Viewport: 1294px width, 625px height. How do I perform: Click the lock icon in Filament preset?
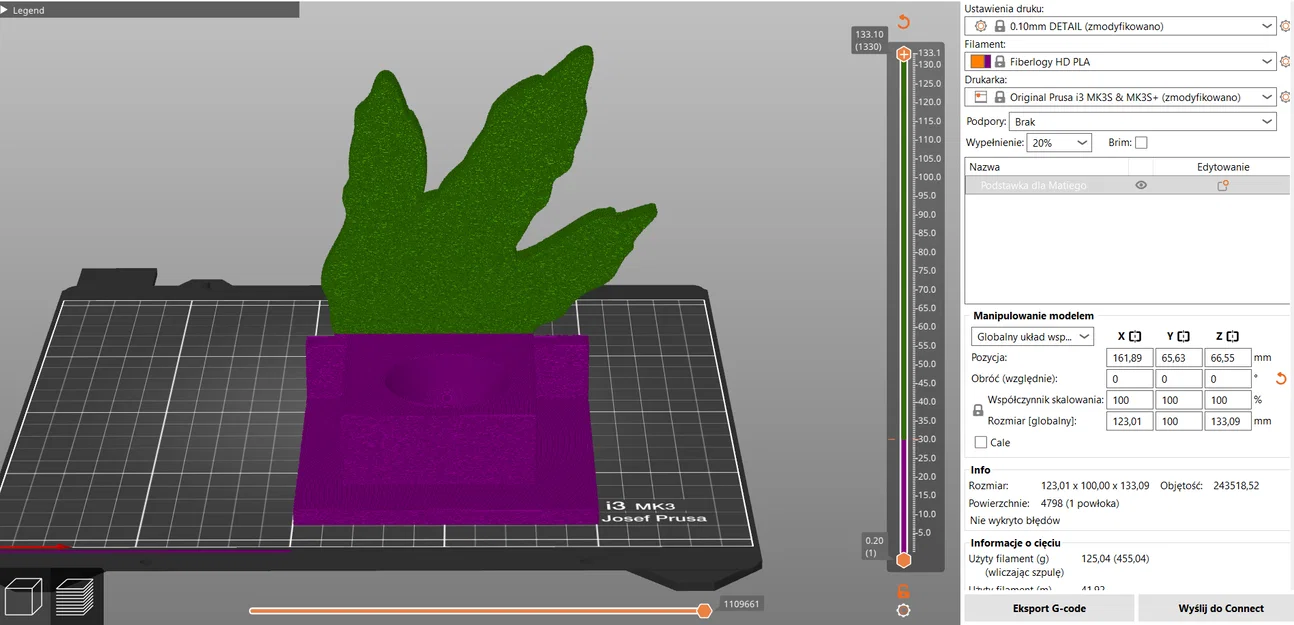1000,62
